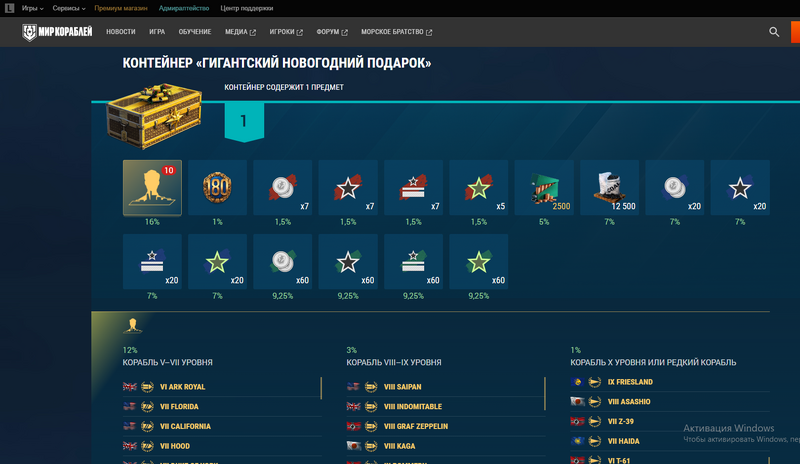
Task: Select the VIII Asashio ship row
Action: 669,402
